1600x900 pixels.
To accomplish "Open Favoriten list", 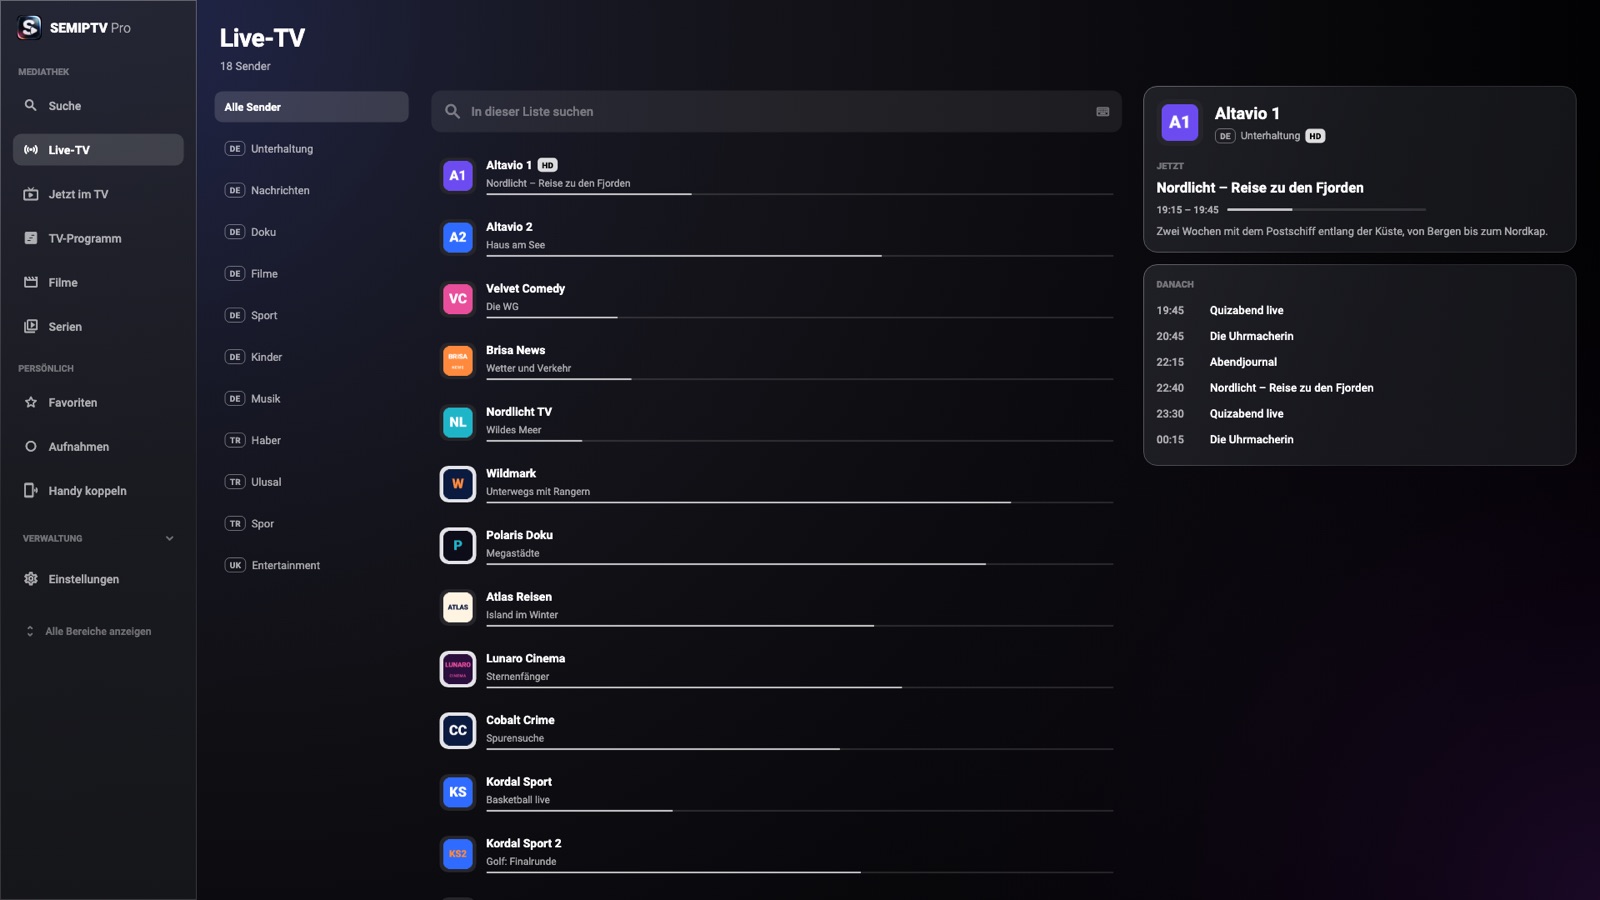I will (x=98, y=402).
